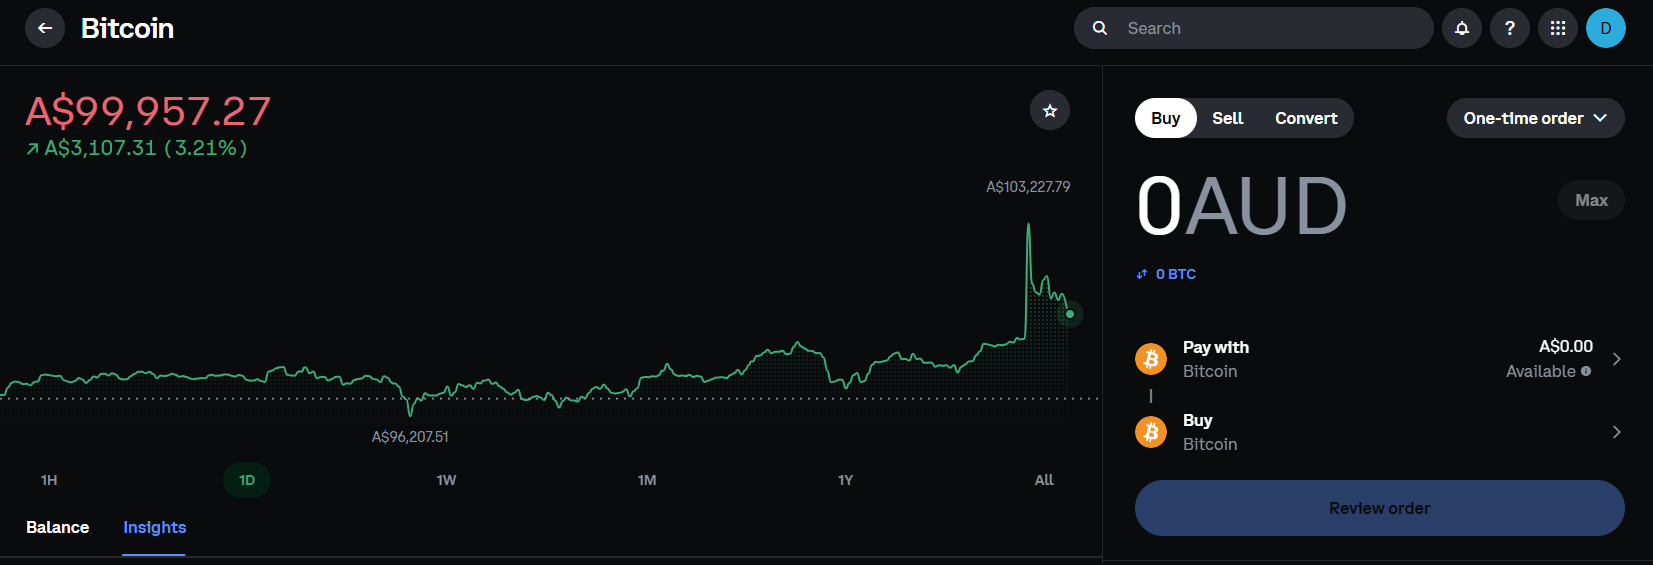This screenshot has width=1653, height=565.
Task: Click the A$103,227.79 chart high label
Action: [x=1028, y=187]
